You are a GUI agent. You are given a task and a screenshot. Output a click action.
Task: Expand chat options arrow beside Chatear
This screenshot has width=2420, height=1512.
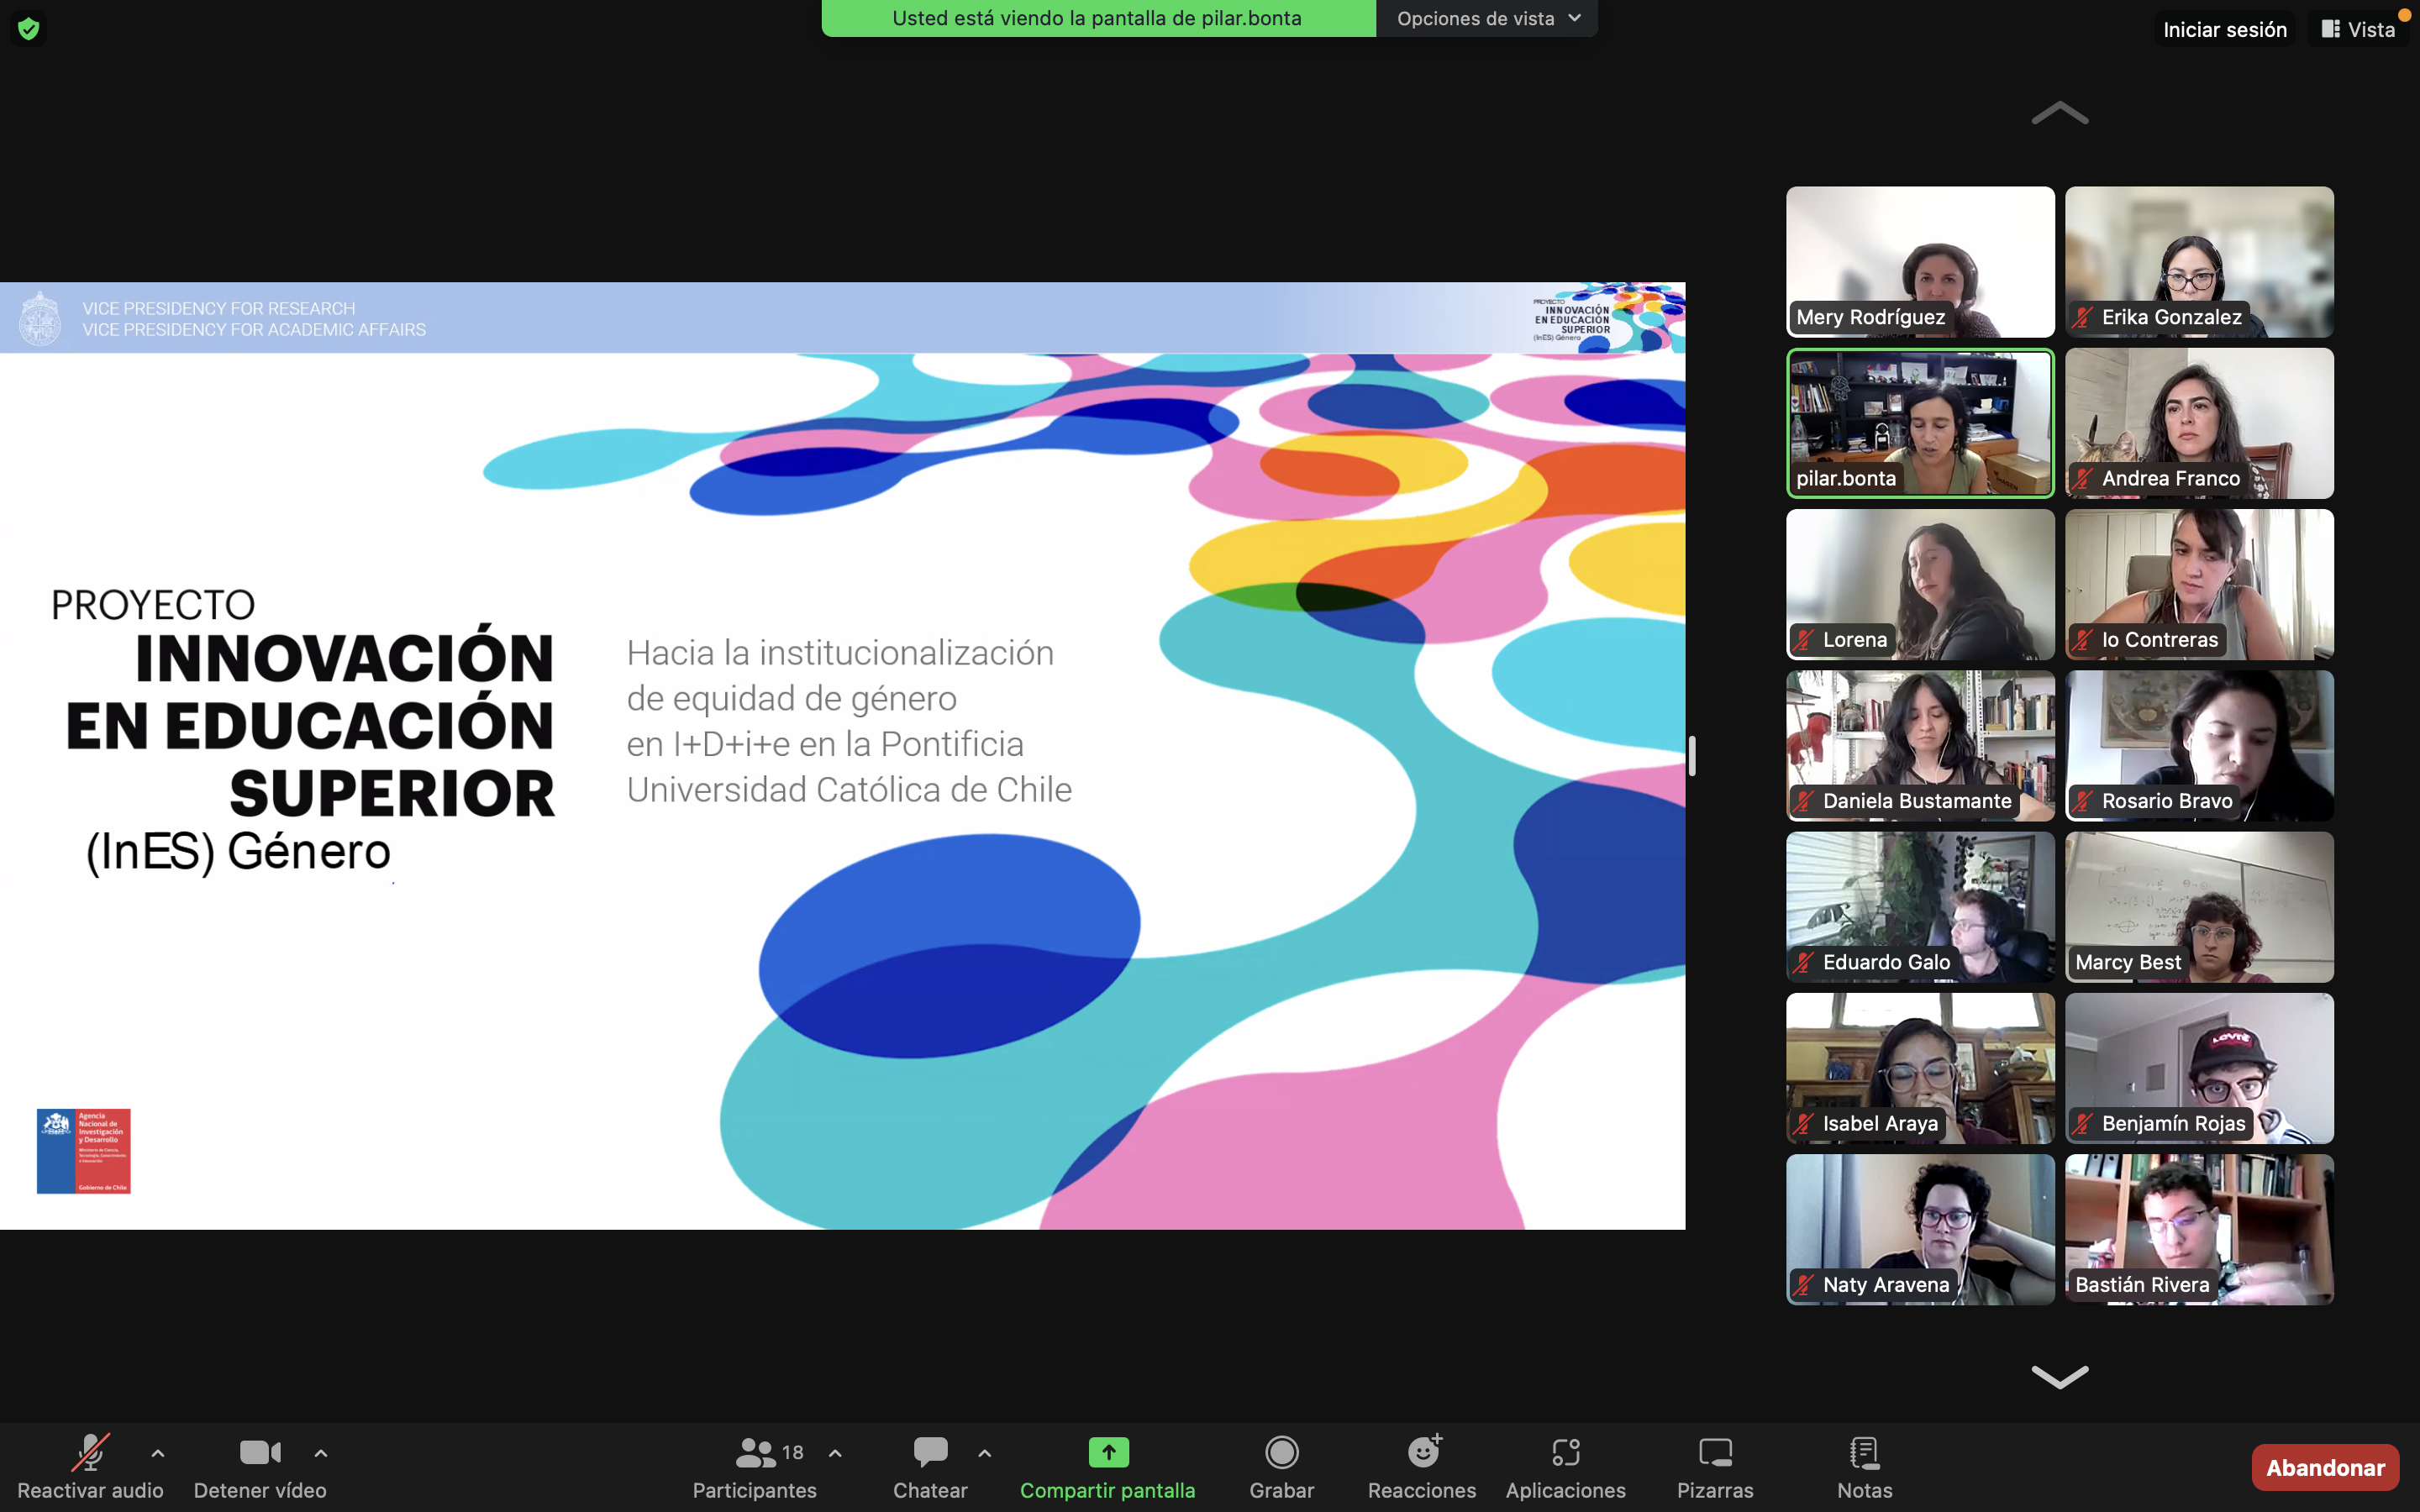[x=985, y=1453]
